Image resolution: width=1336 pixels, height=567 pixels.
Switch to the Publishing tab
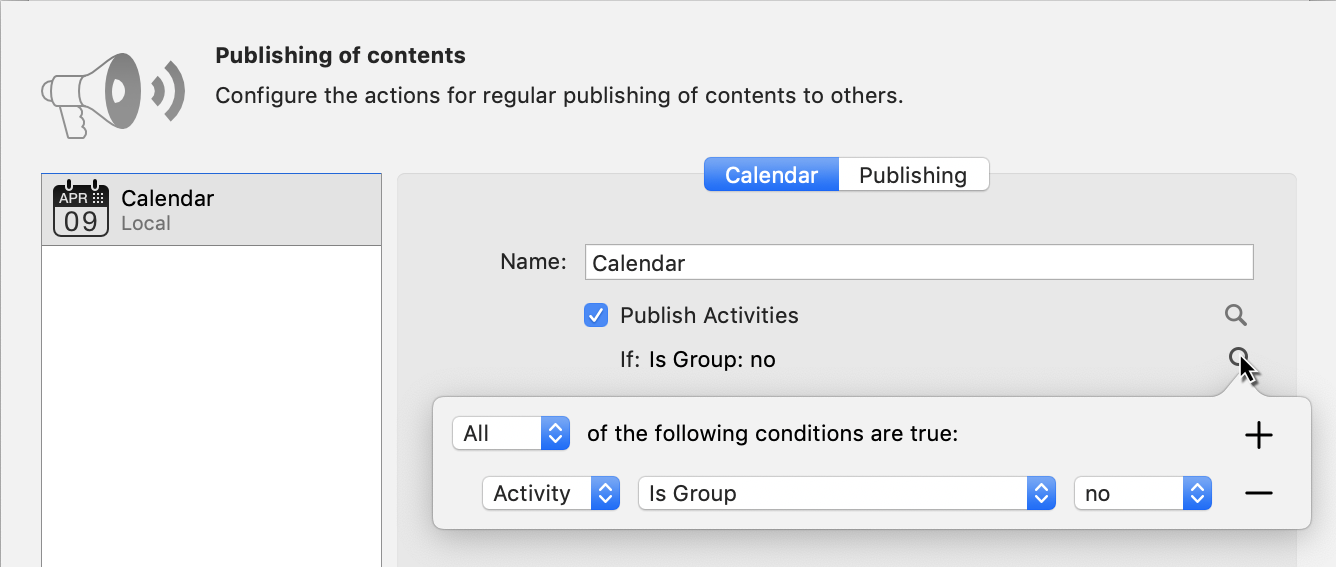(x=913, y=175)
